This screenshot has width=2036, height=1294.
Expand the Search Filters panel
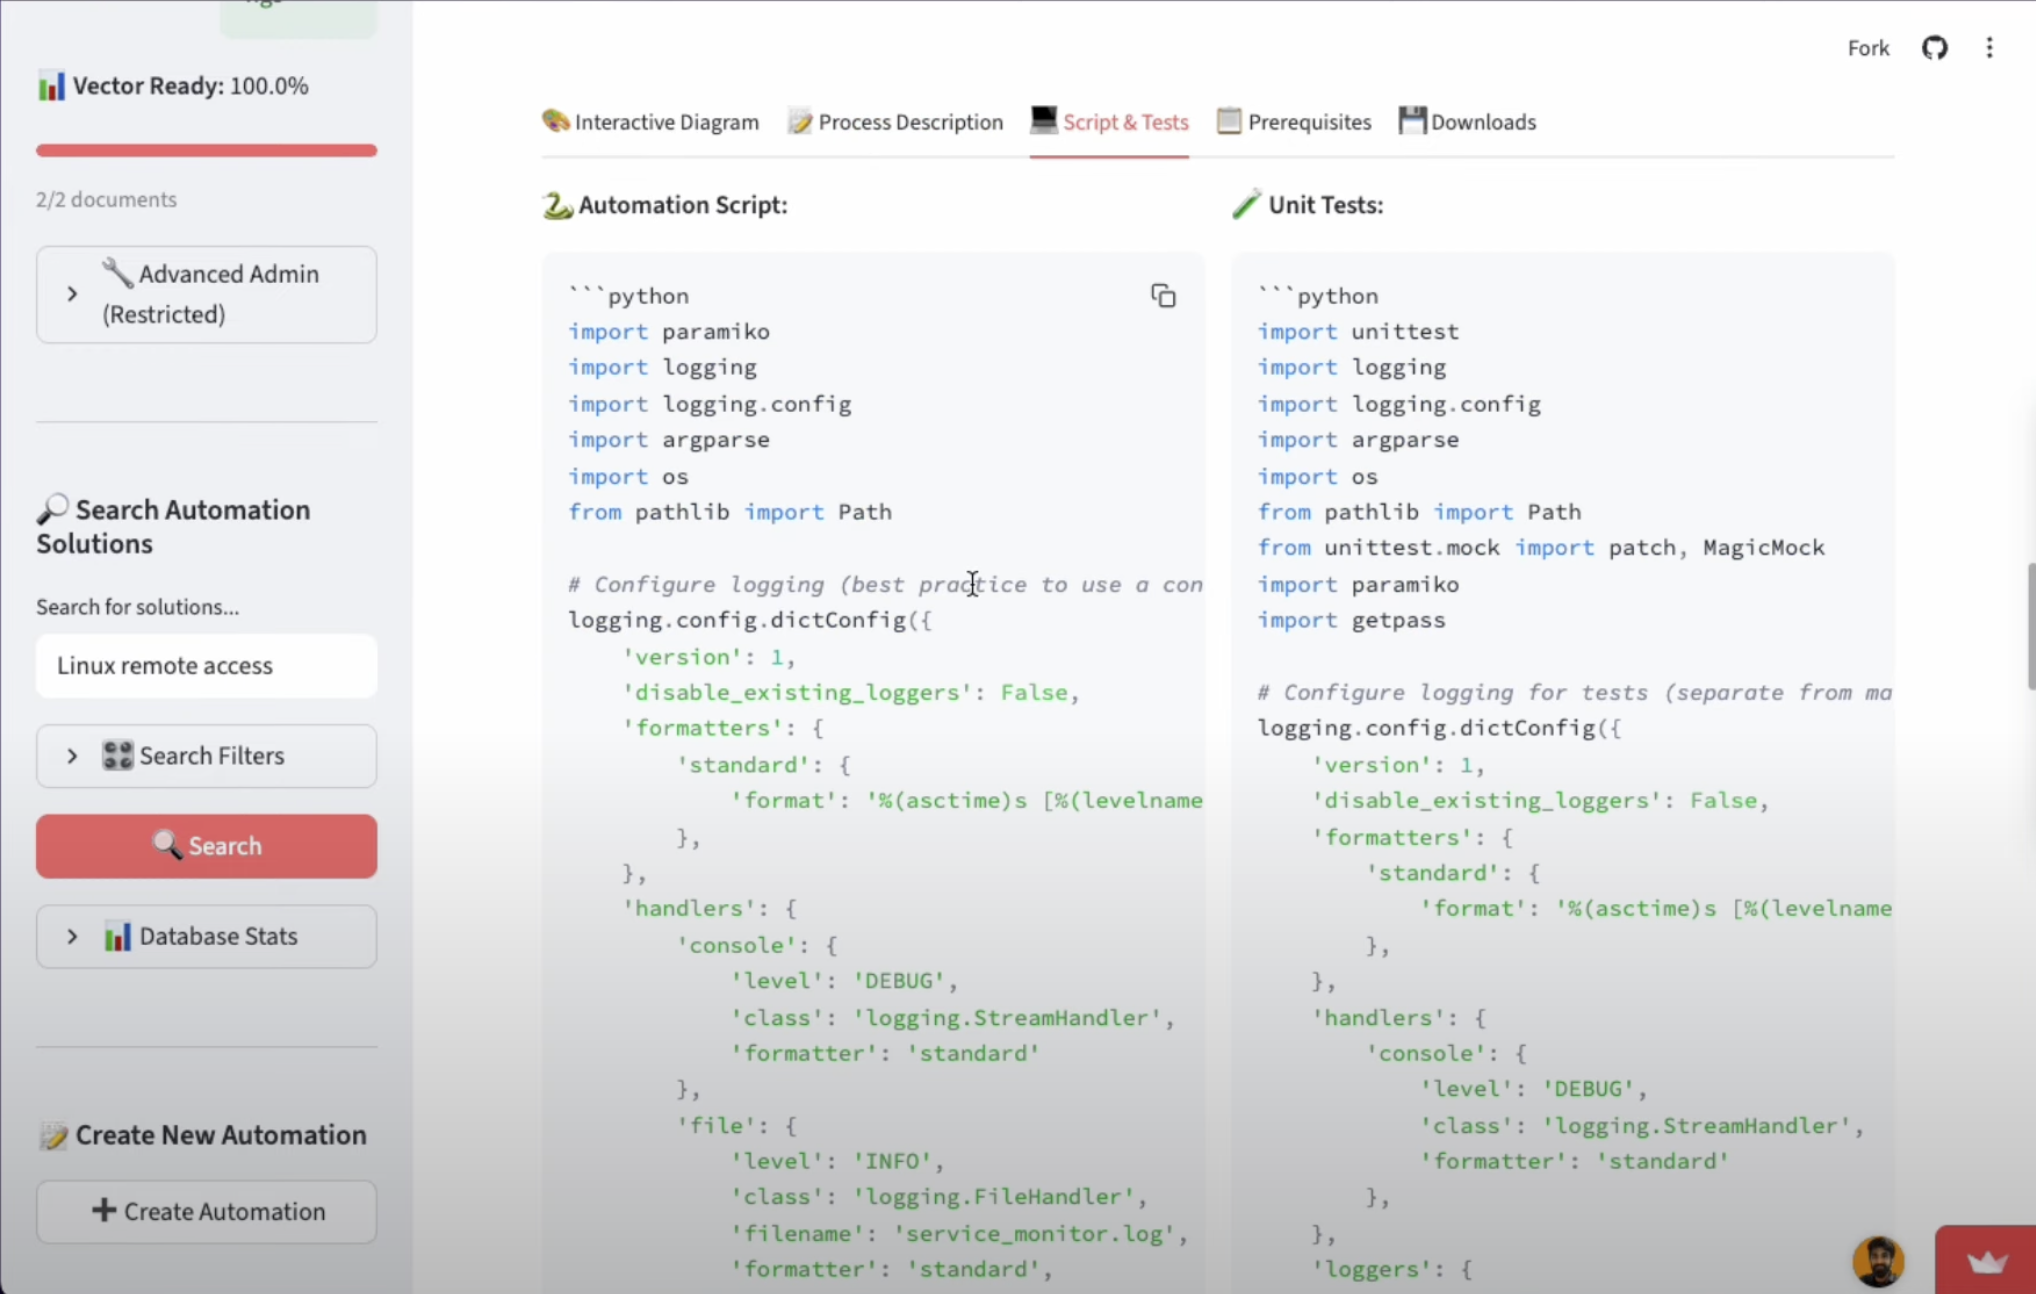(206, 756)
